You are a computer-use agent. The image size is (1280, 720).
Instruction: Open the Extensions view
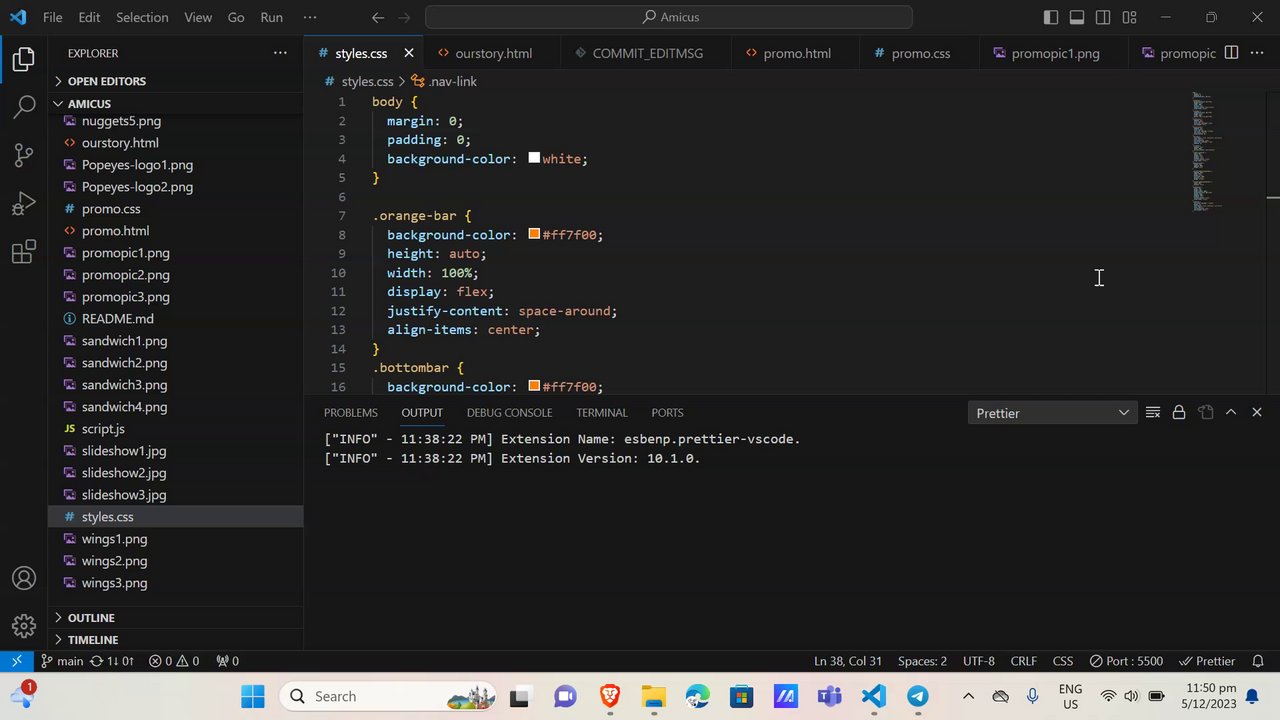[24, 252]
